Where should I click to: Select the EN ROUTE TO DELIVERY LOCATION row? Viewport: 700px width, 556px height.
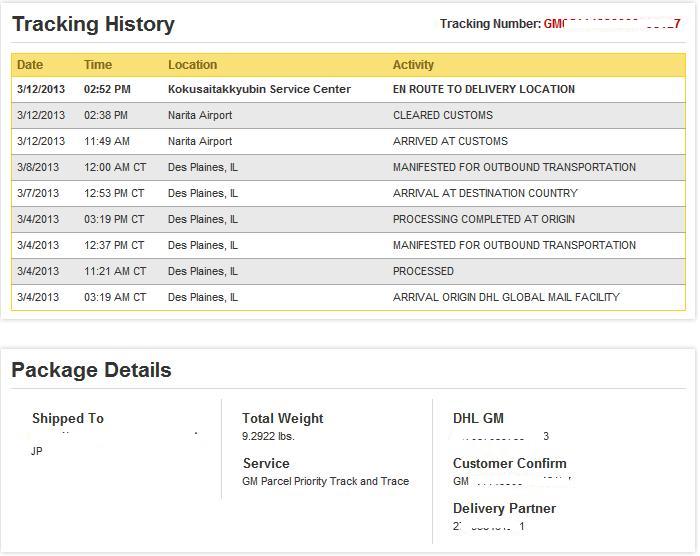(x=483, y=89)
